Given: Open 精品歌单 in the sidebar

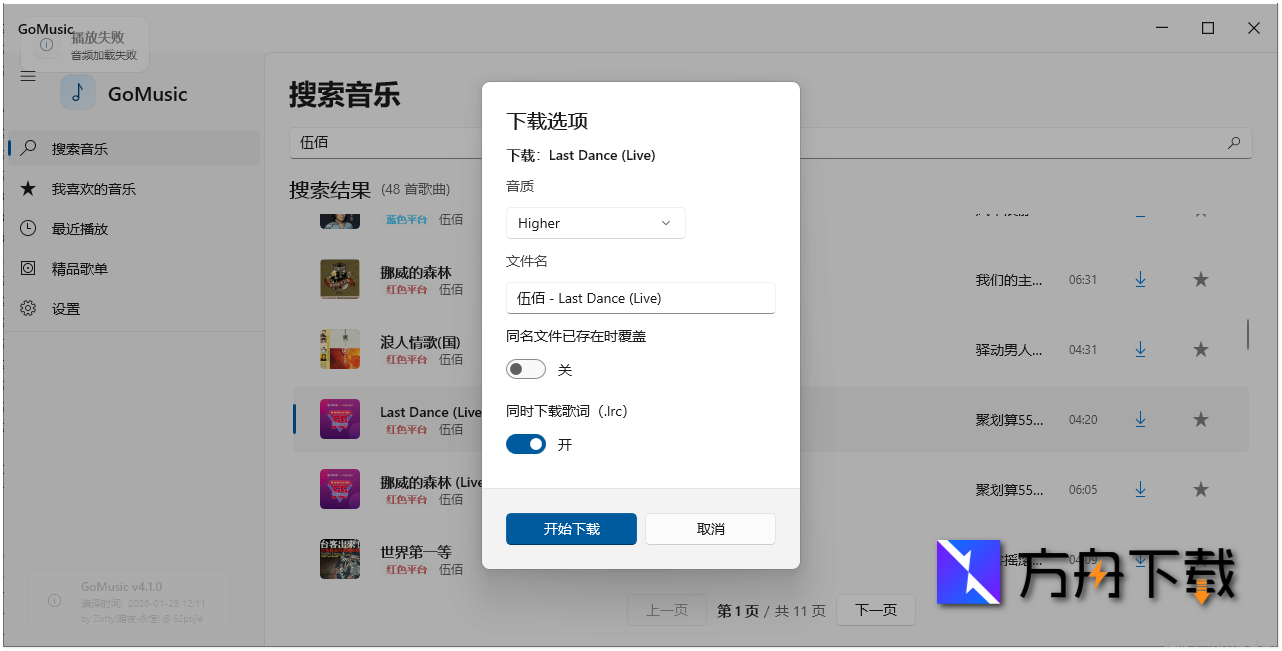Looking at the screenshot, I should click(x=30, y=268).
